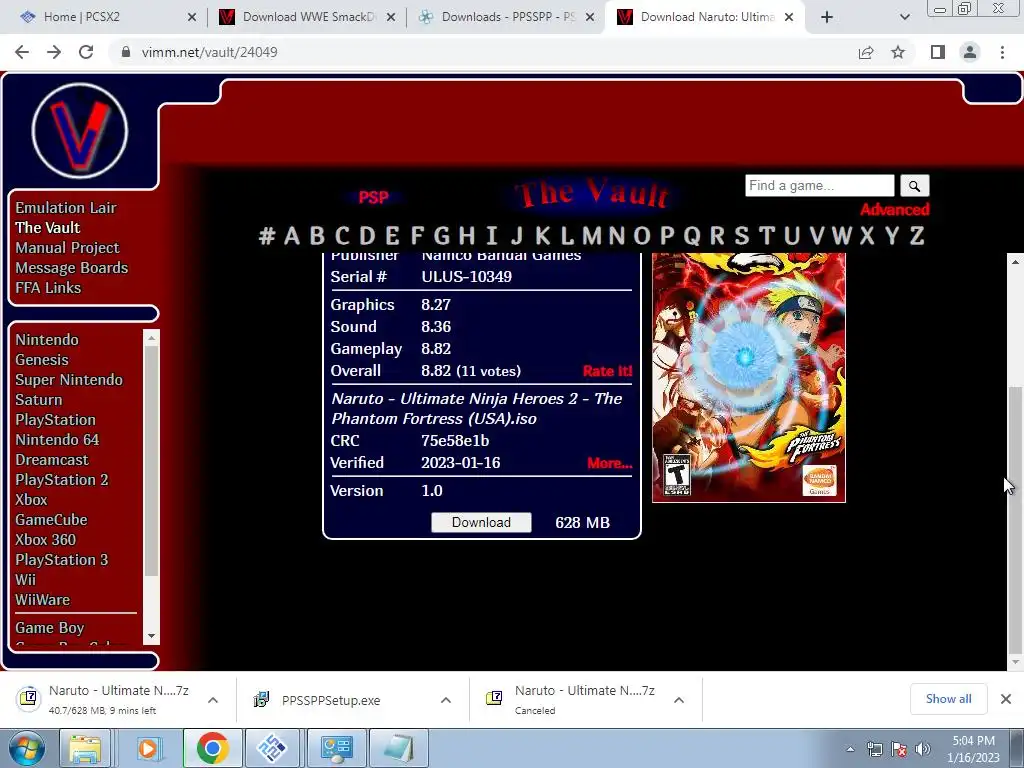Open The Vault sidebar link
Viewport: 1024px width, 768px height.
tap(48, 227)
